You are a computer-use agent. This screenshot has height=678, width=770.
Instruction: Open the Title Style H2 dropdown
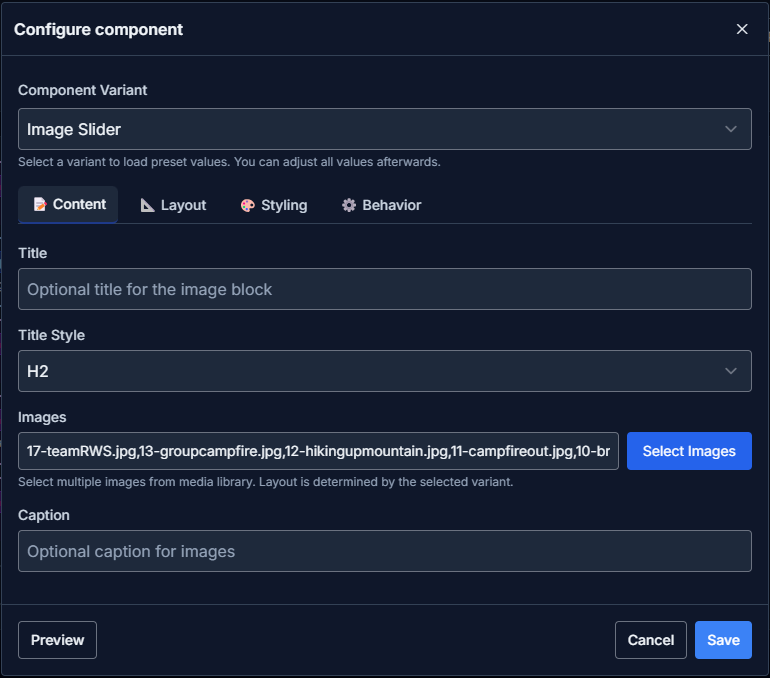point(384,371)
